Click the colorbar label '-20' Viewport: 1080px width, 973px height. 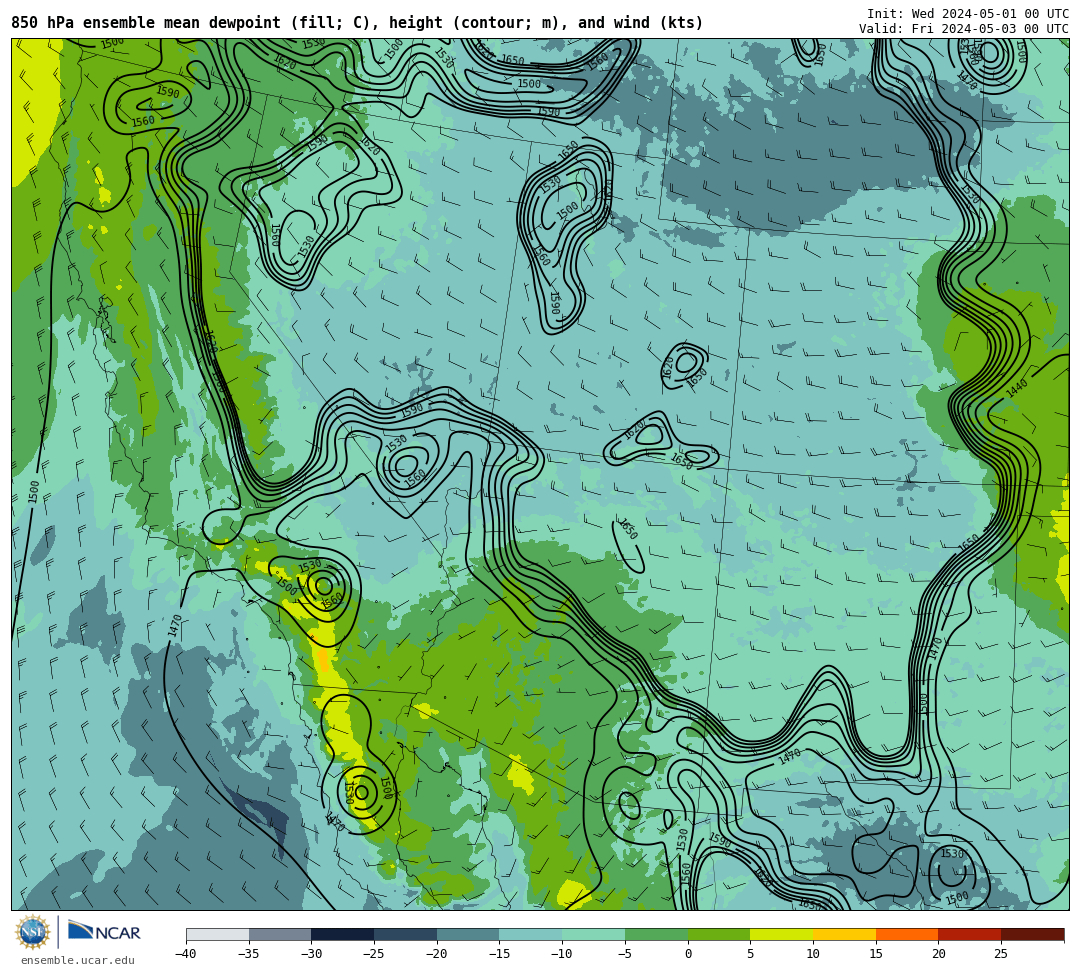(436, 954)
